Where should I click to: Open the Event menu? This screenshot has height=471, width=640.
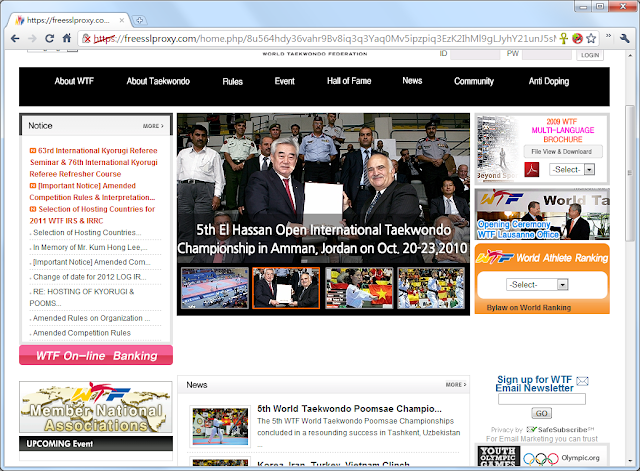[284, 81]
